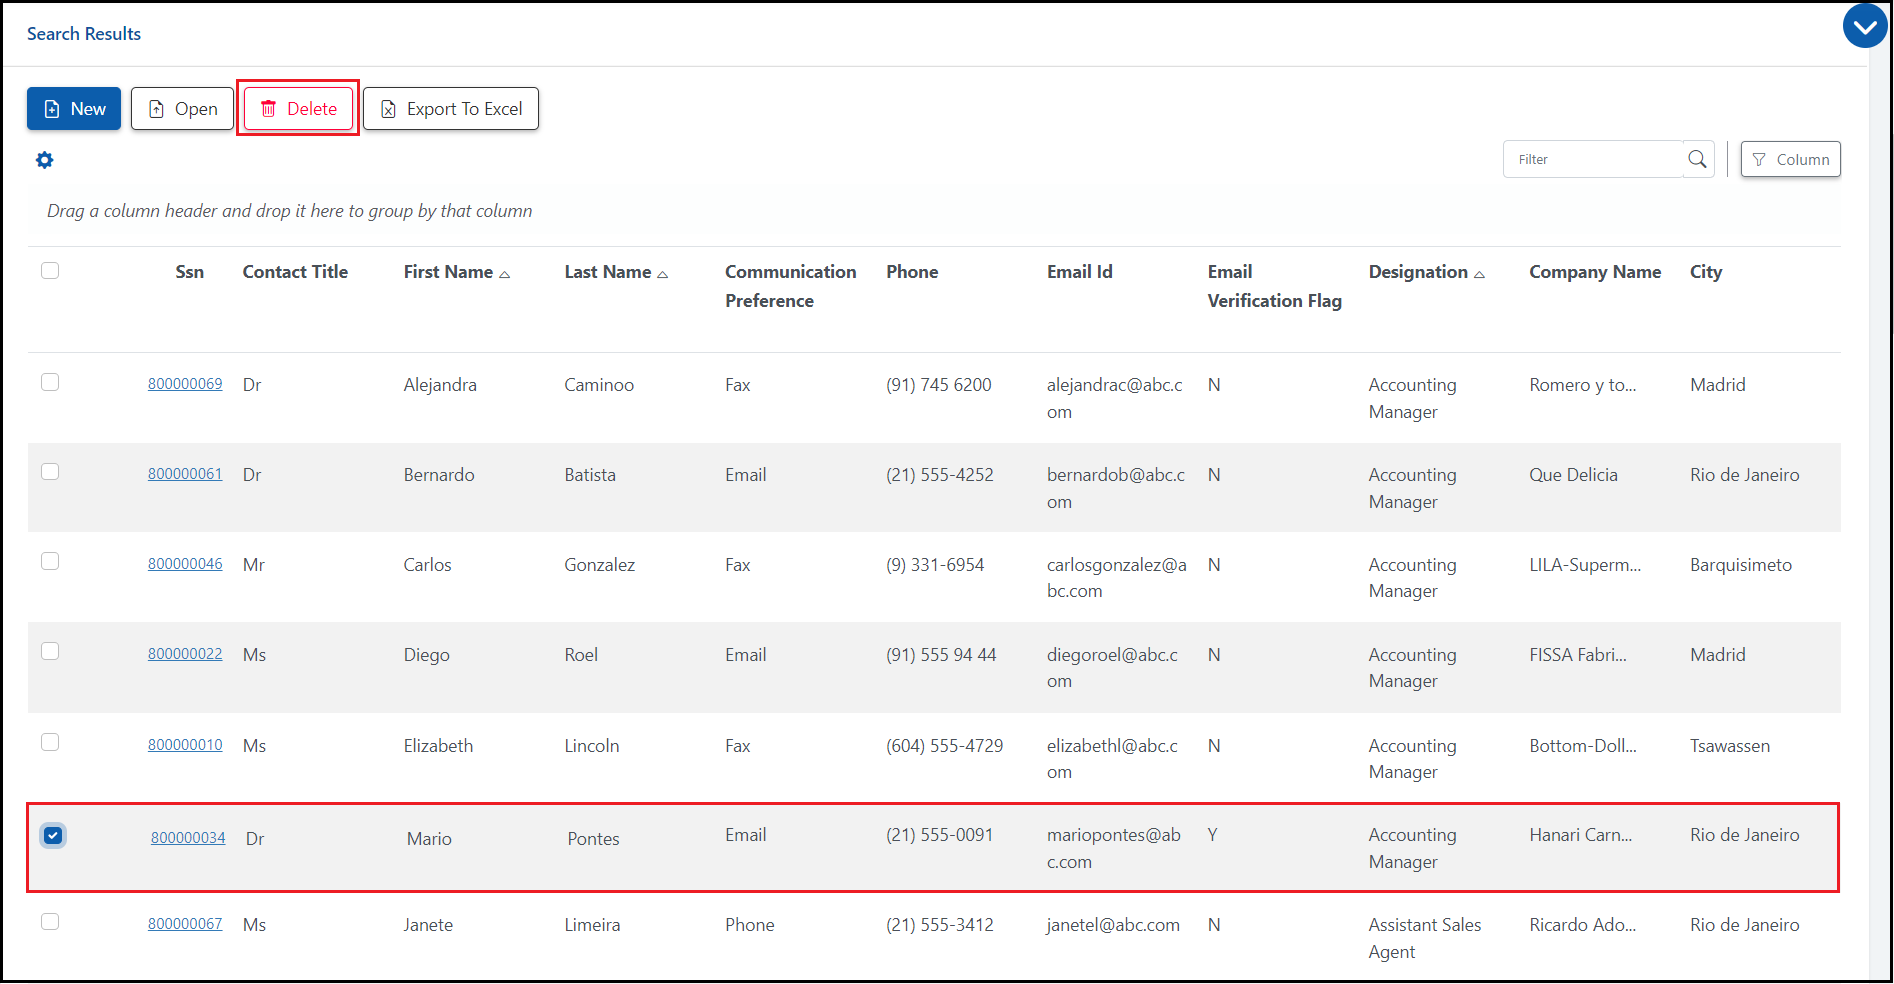Screen dimensions: 1894x984
Task: Sort by Last Name column
Action: pos(608,272)
